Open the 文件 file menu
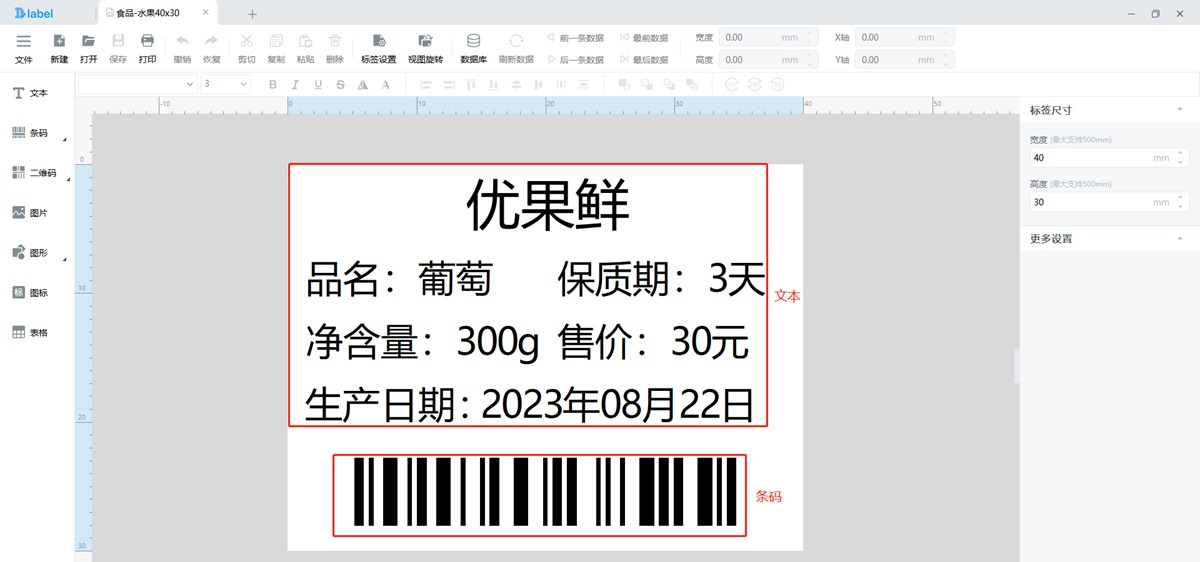Image resolution: width=1200 pixels, height=562 pixels. (x=24, y=47)
